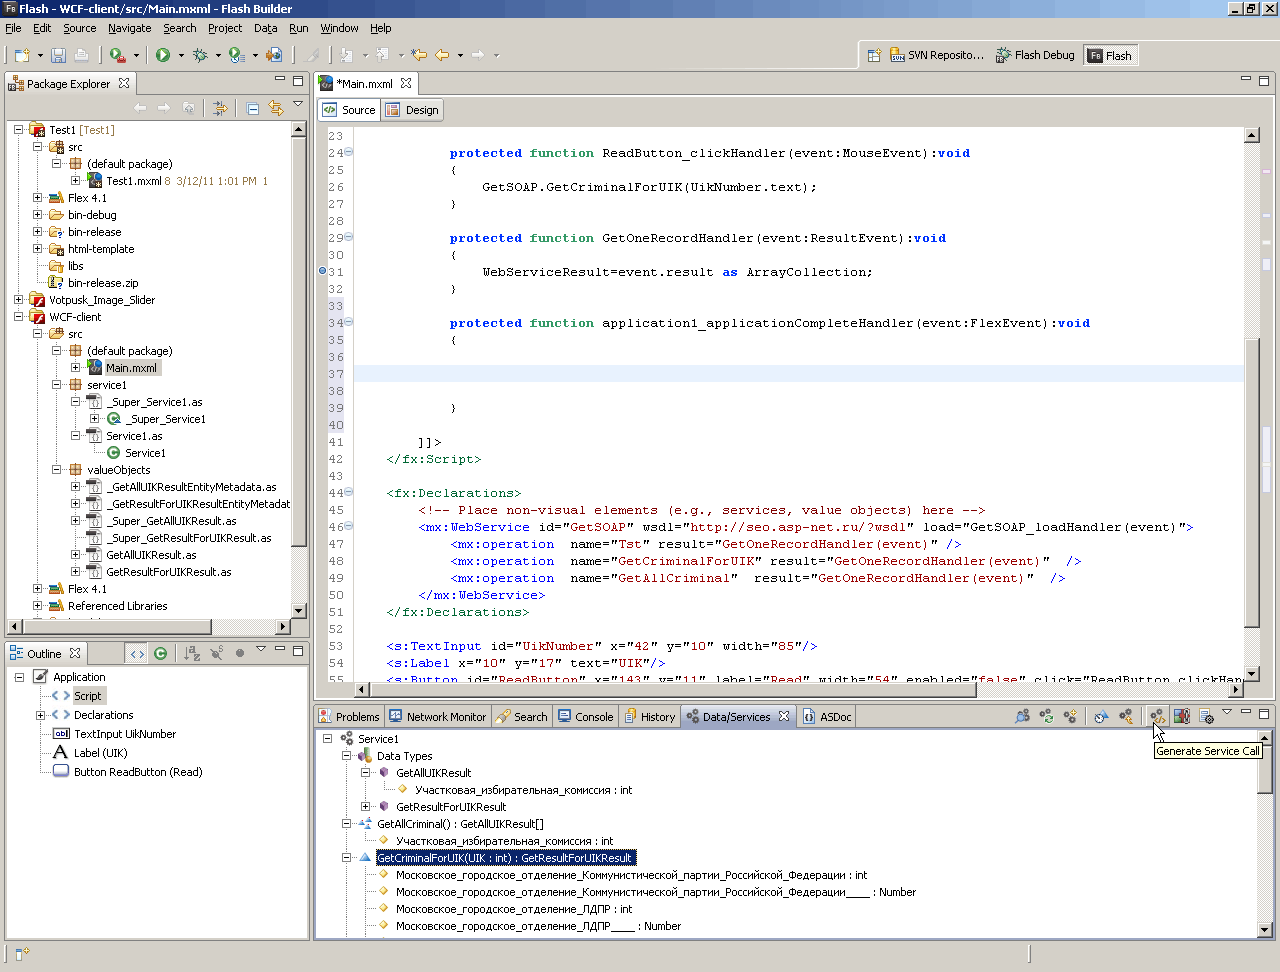Viewport: 1280px width, 972px height.
Task: Expand the Declarations node in Outline
Action: 40,715
